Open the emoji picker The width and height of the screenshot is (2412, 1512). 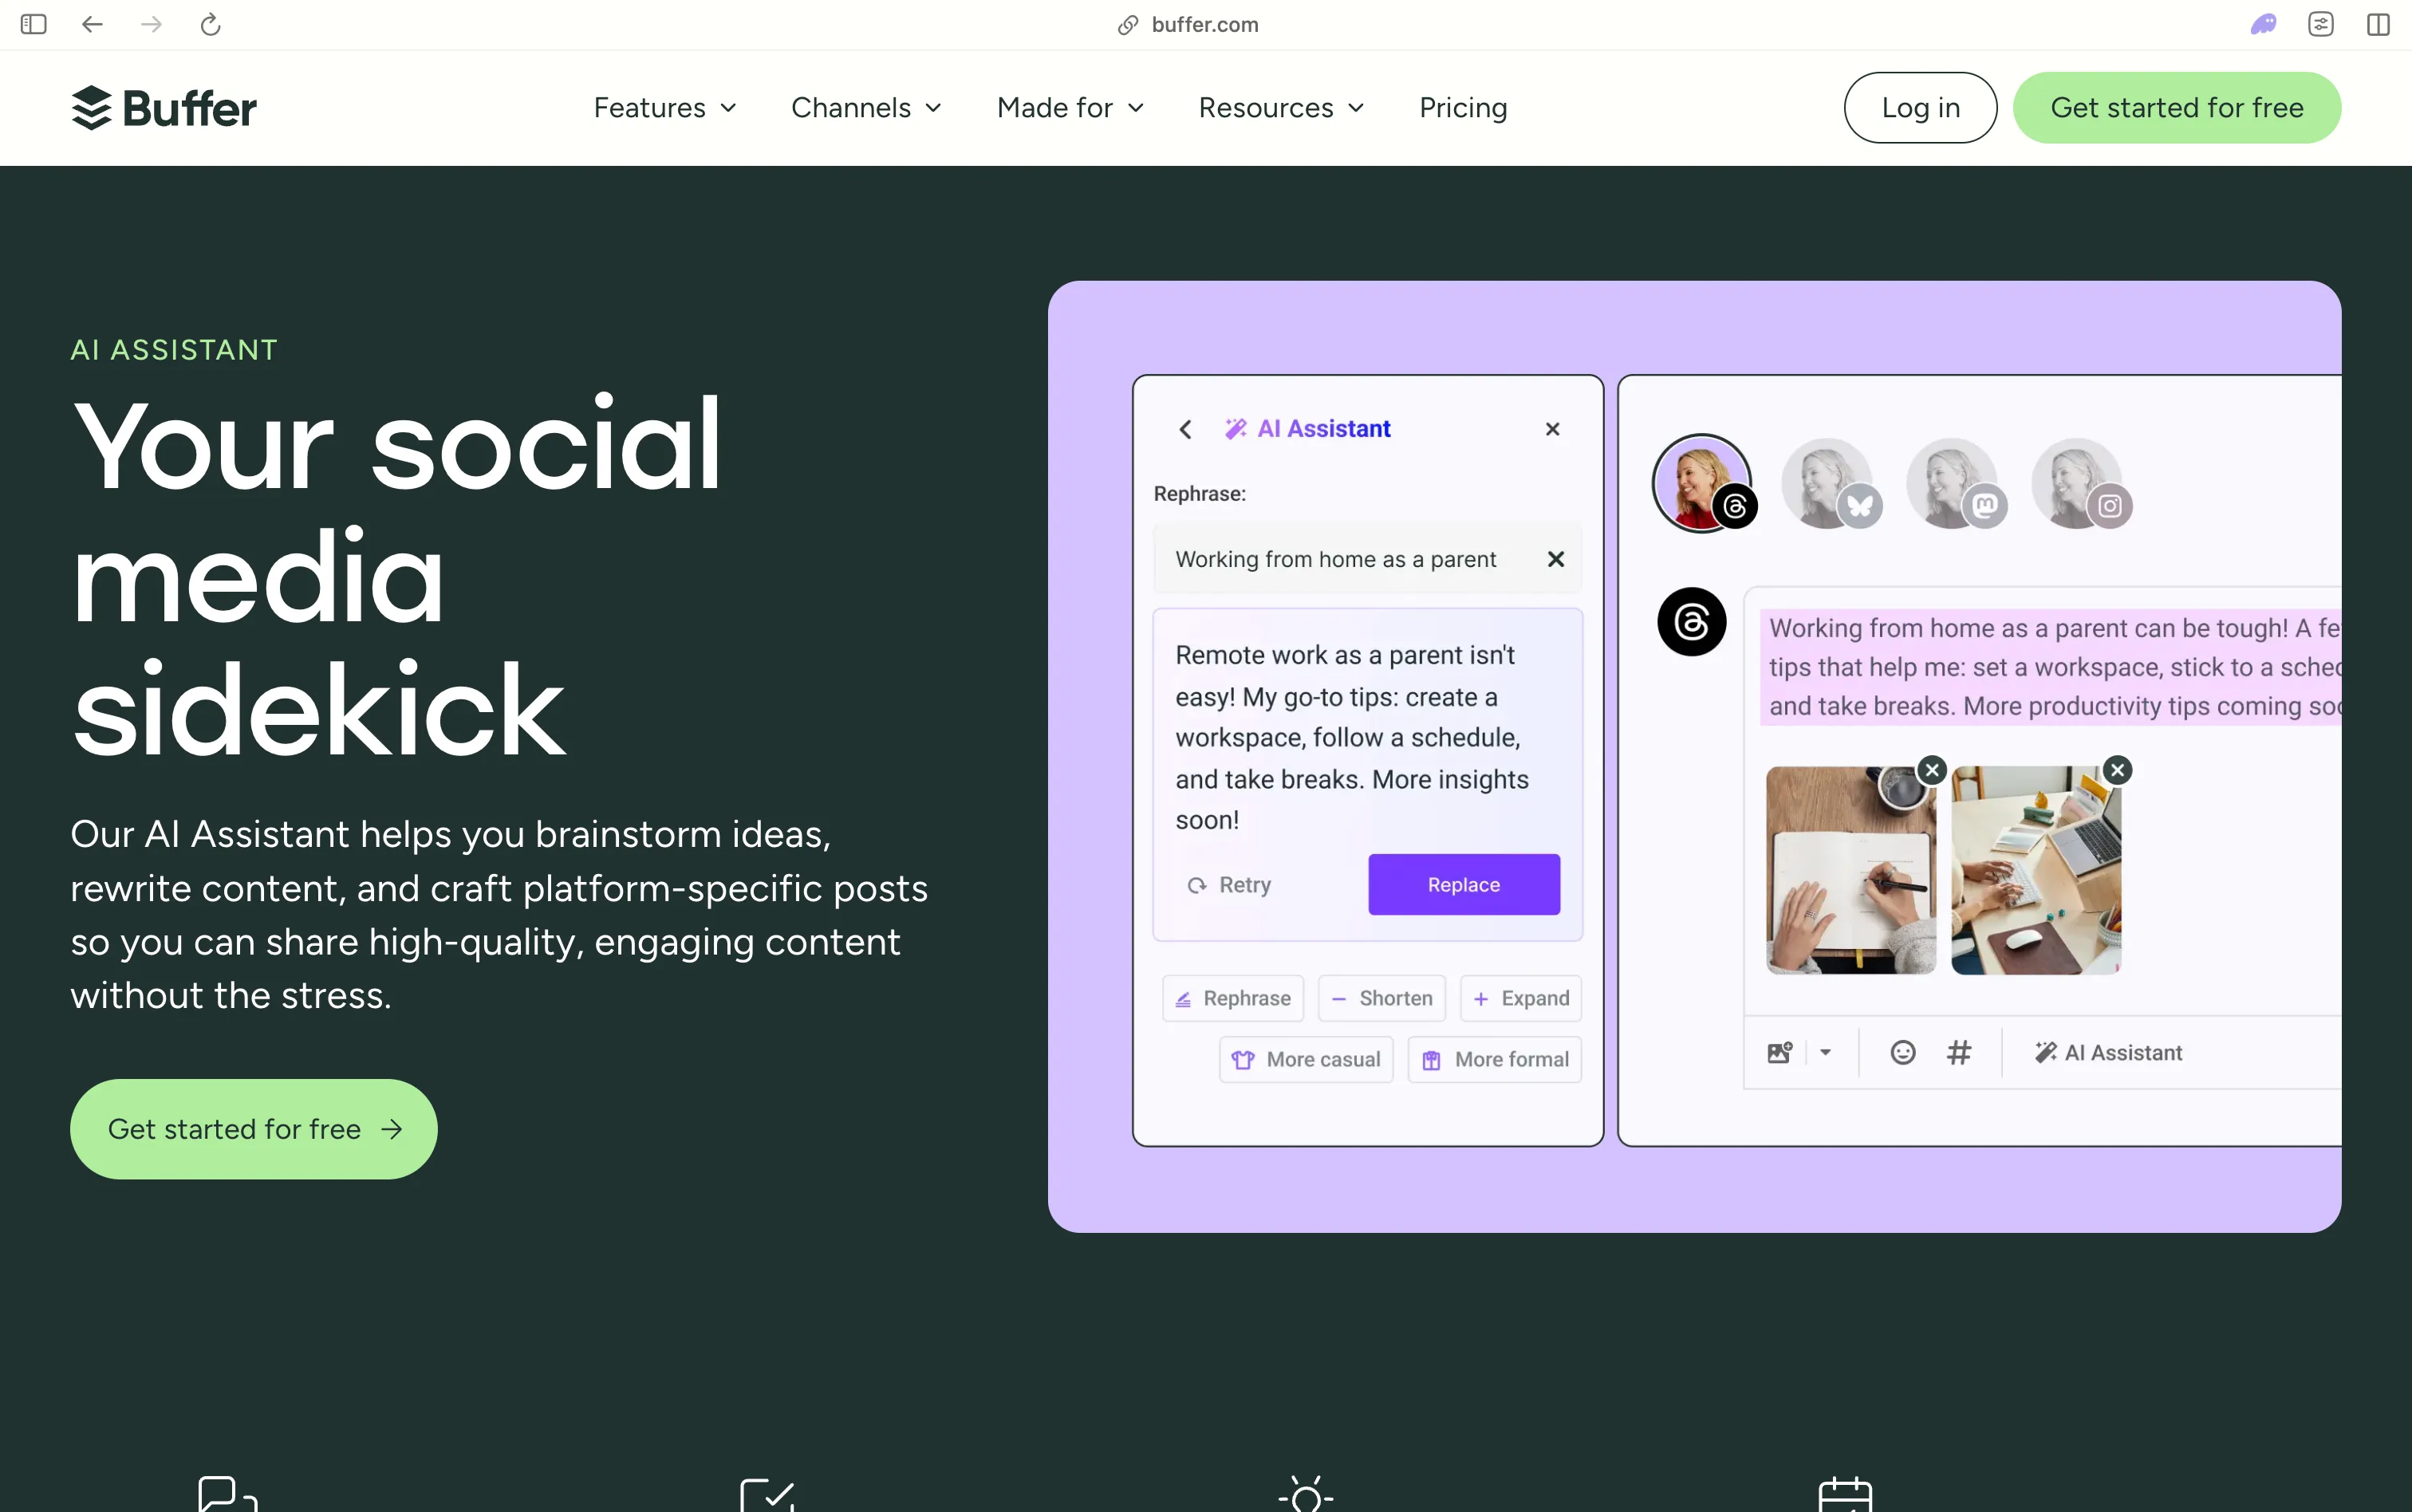[1903, 1053]
